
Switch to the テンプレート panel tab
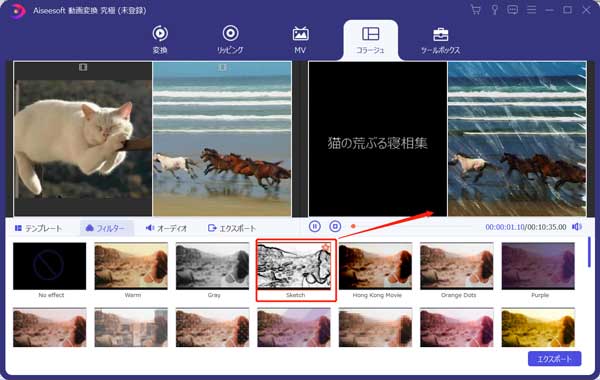[x=38, y=228]
